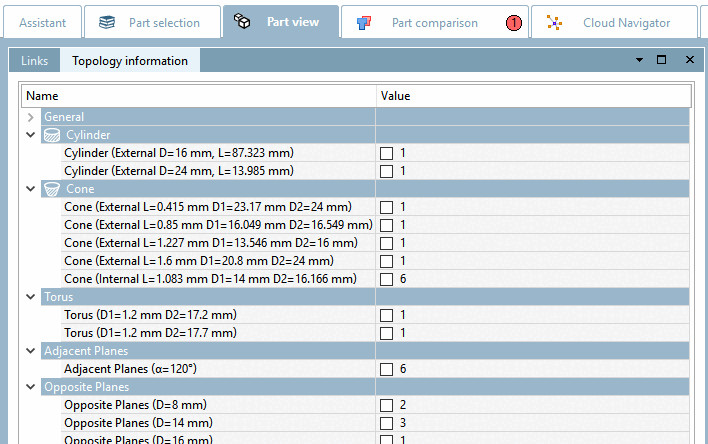Tick the Torus D2=17.2 mm checkbox
Screen dimensions: 708x444
pos(386,315)
